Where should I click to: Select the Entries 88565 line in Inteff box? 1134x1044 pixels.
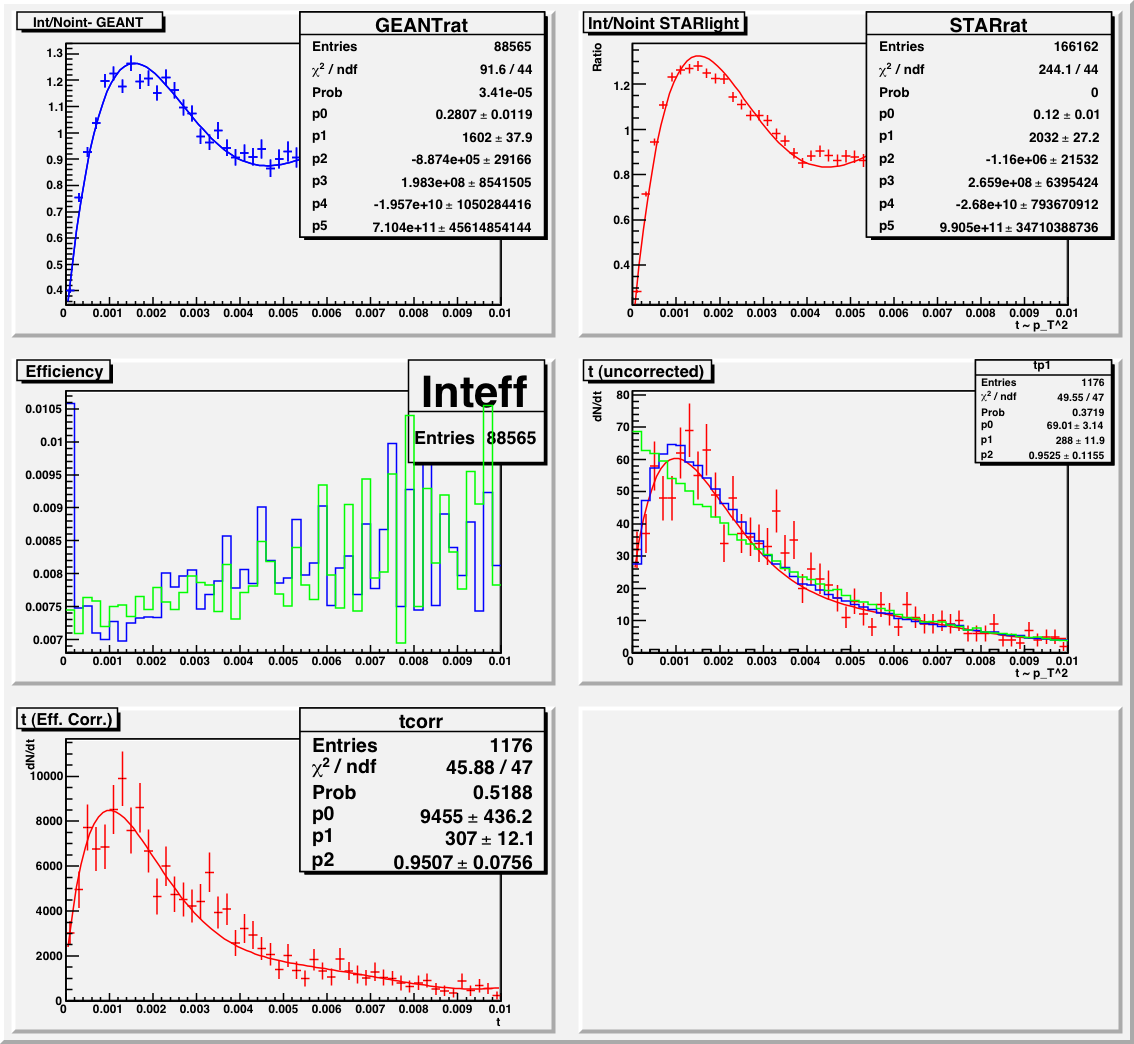pyautogui.click(x=476, y=438)
